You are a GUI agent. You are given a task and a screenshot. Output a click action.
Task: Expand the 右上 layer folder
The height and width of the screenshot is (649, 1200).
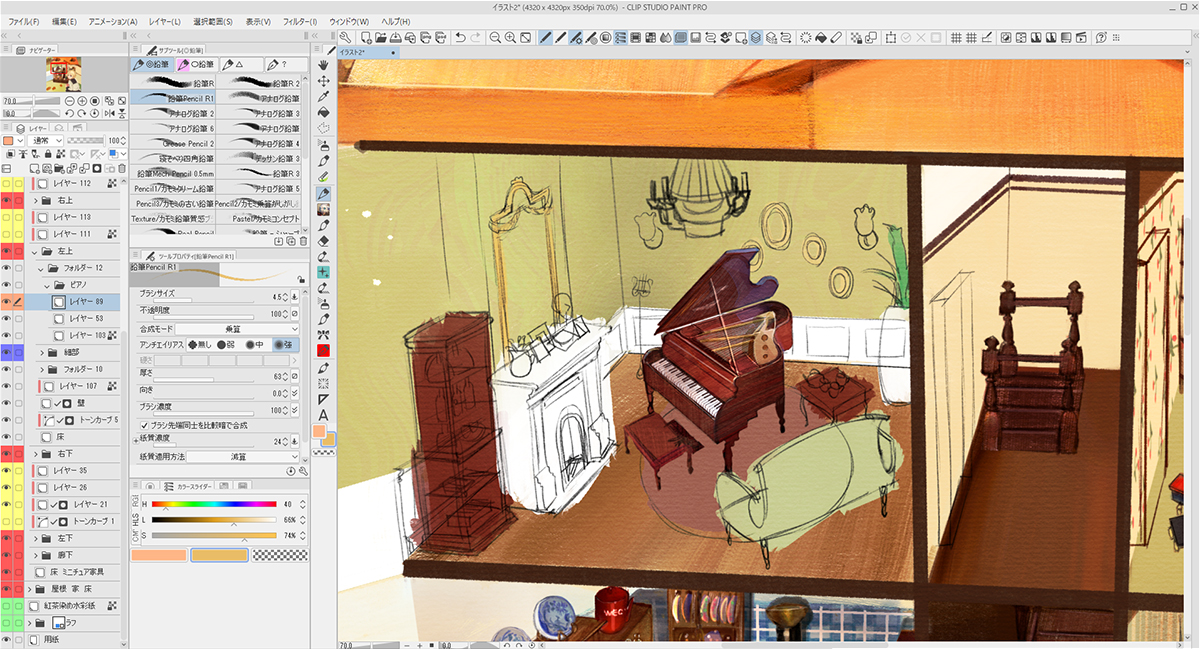pos(37,200)
